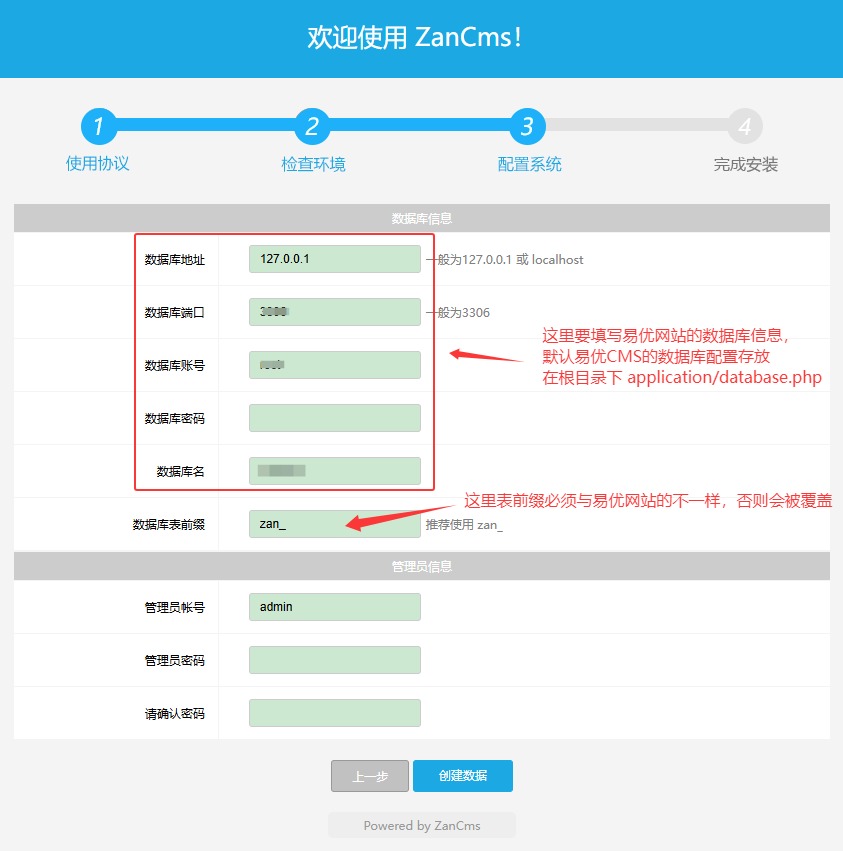Image resolution: width=843 pixels, height=851 pixels.
Task: Click the 请确认密码 label
Action: (175, 714)
